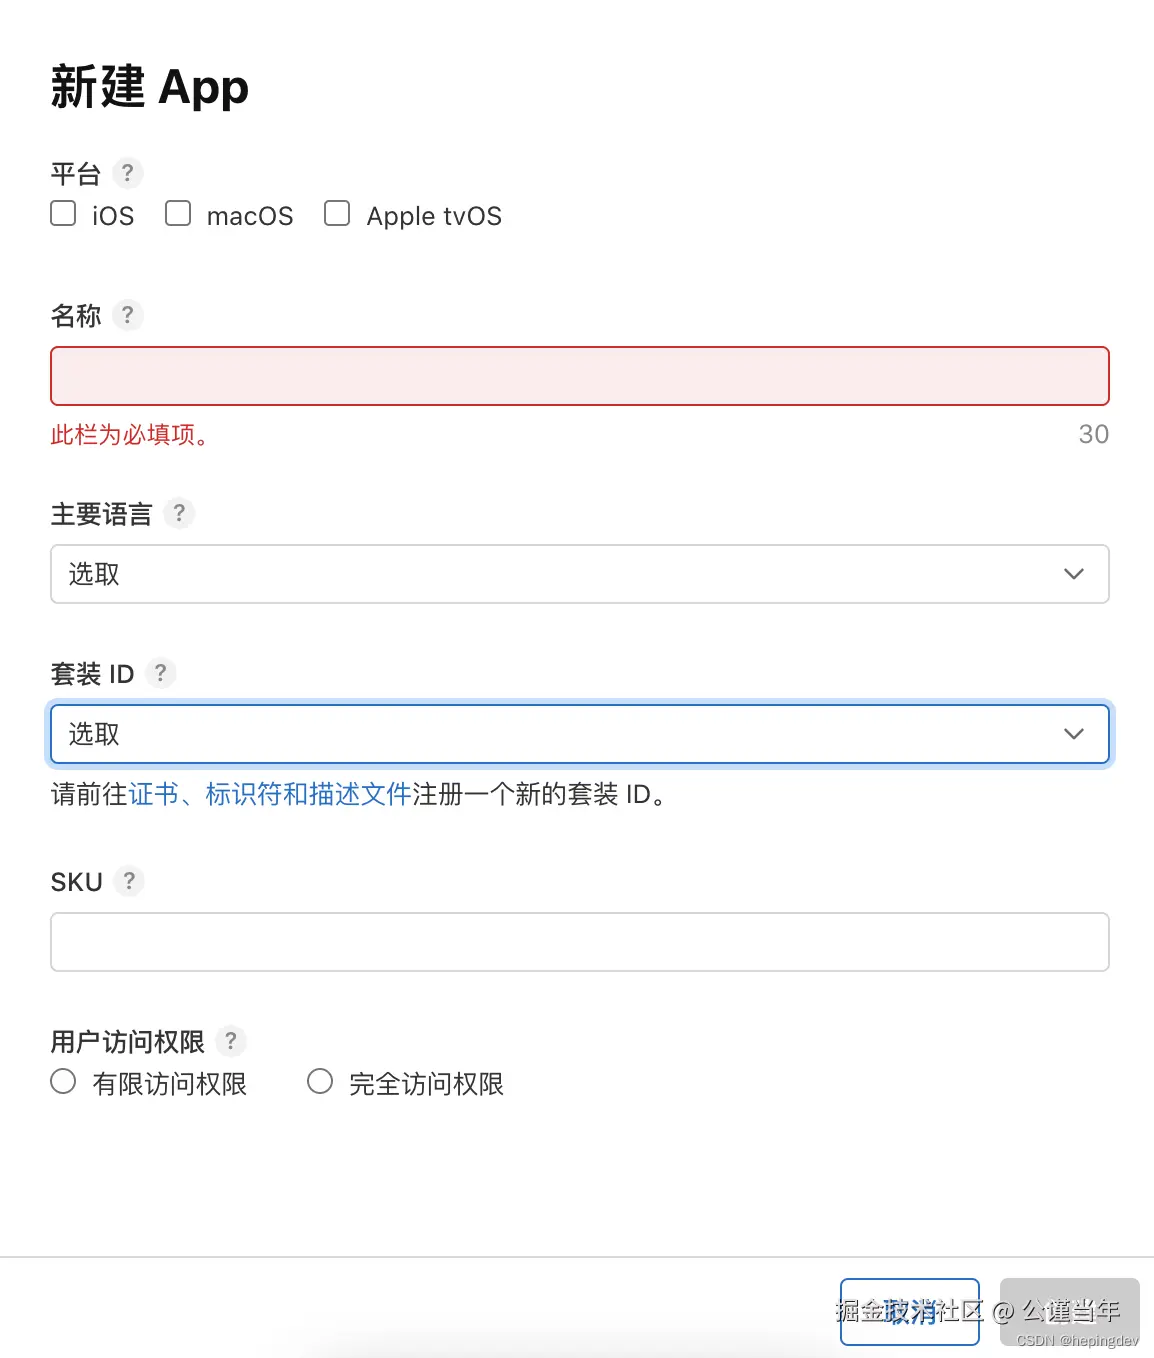This screenshot has width=1154, height=1358.
Task: Expand the 主要语言 dropdown
Action: (x=579, y=574)
